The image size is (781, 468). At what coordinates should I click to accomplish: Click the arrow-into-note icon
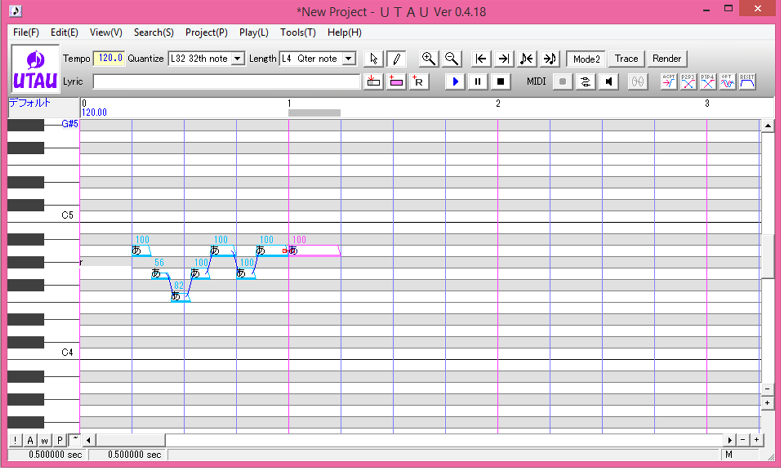[x=550, y=59]
